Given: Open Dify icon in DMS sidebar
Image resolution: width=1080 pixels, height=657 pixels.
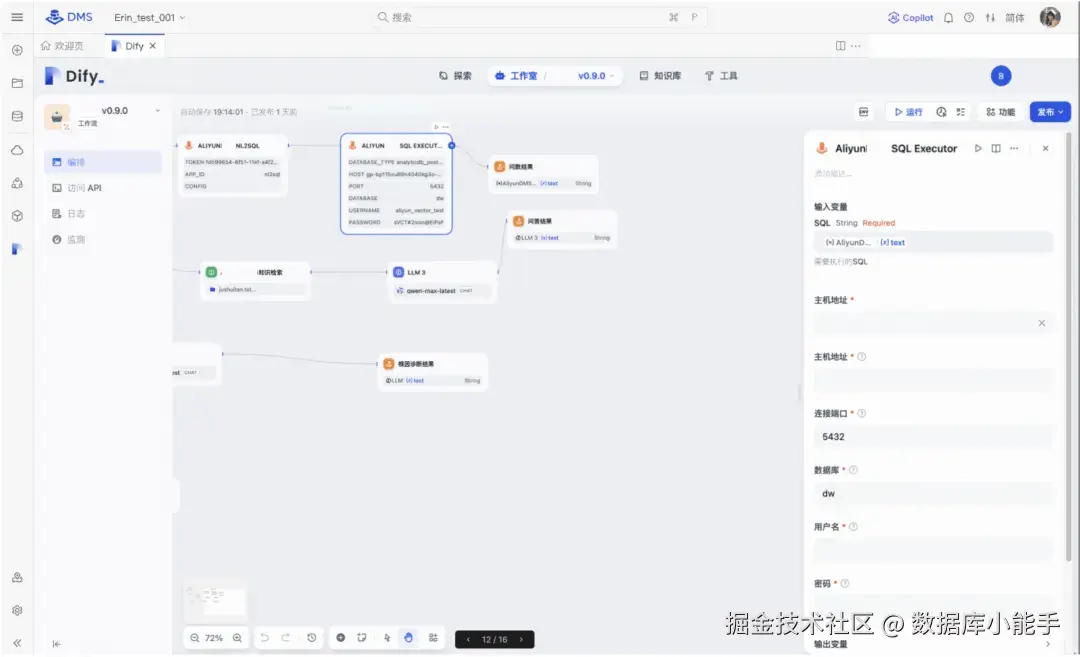Looking at the screenshot, I should tap(17, 249).
